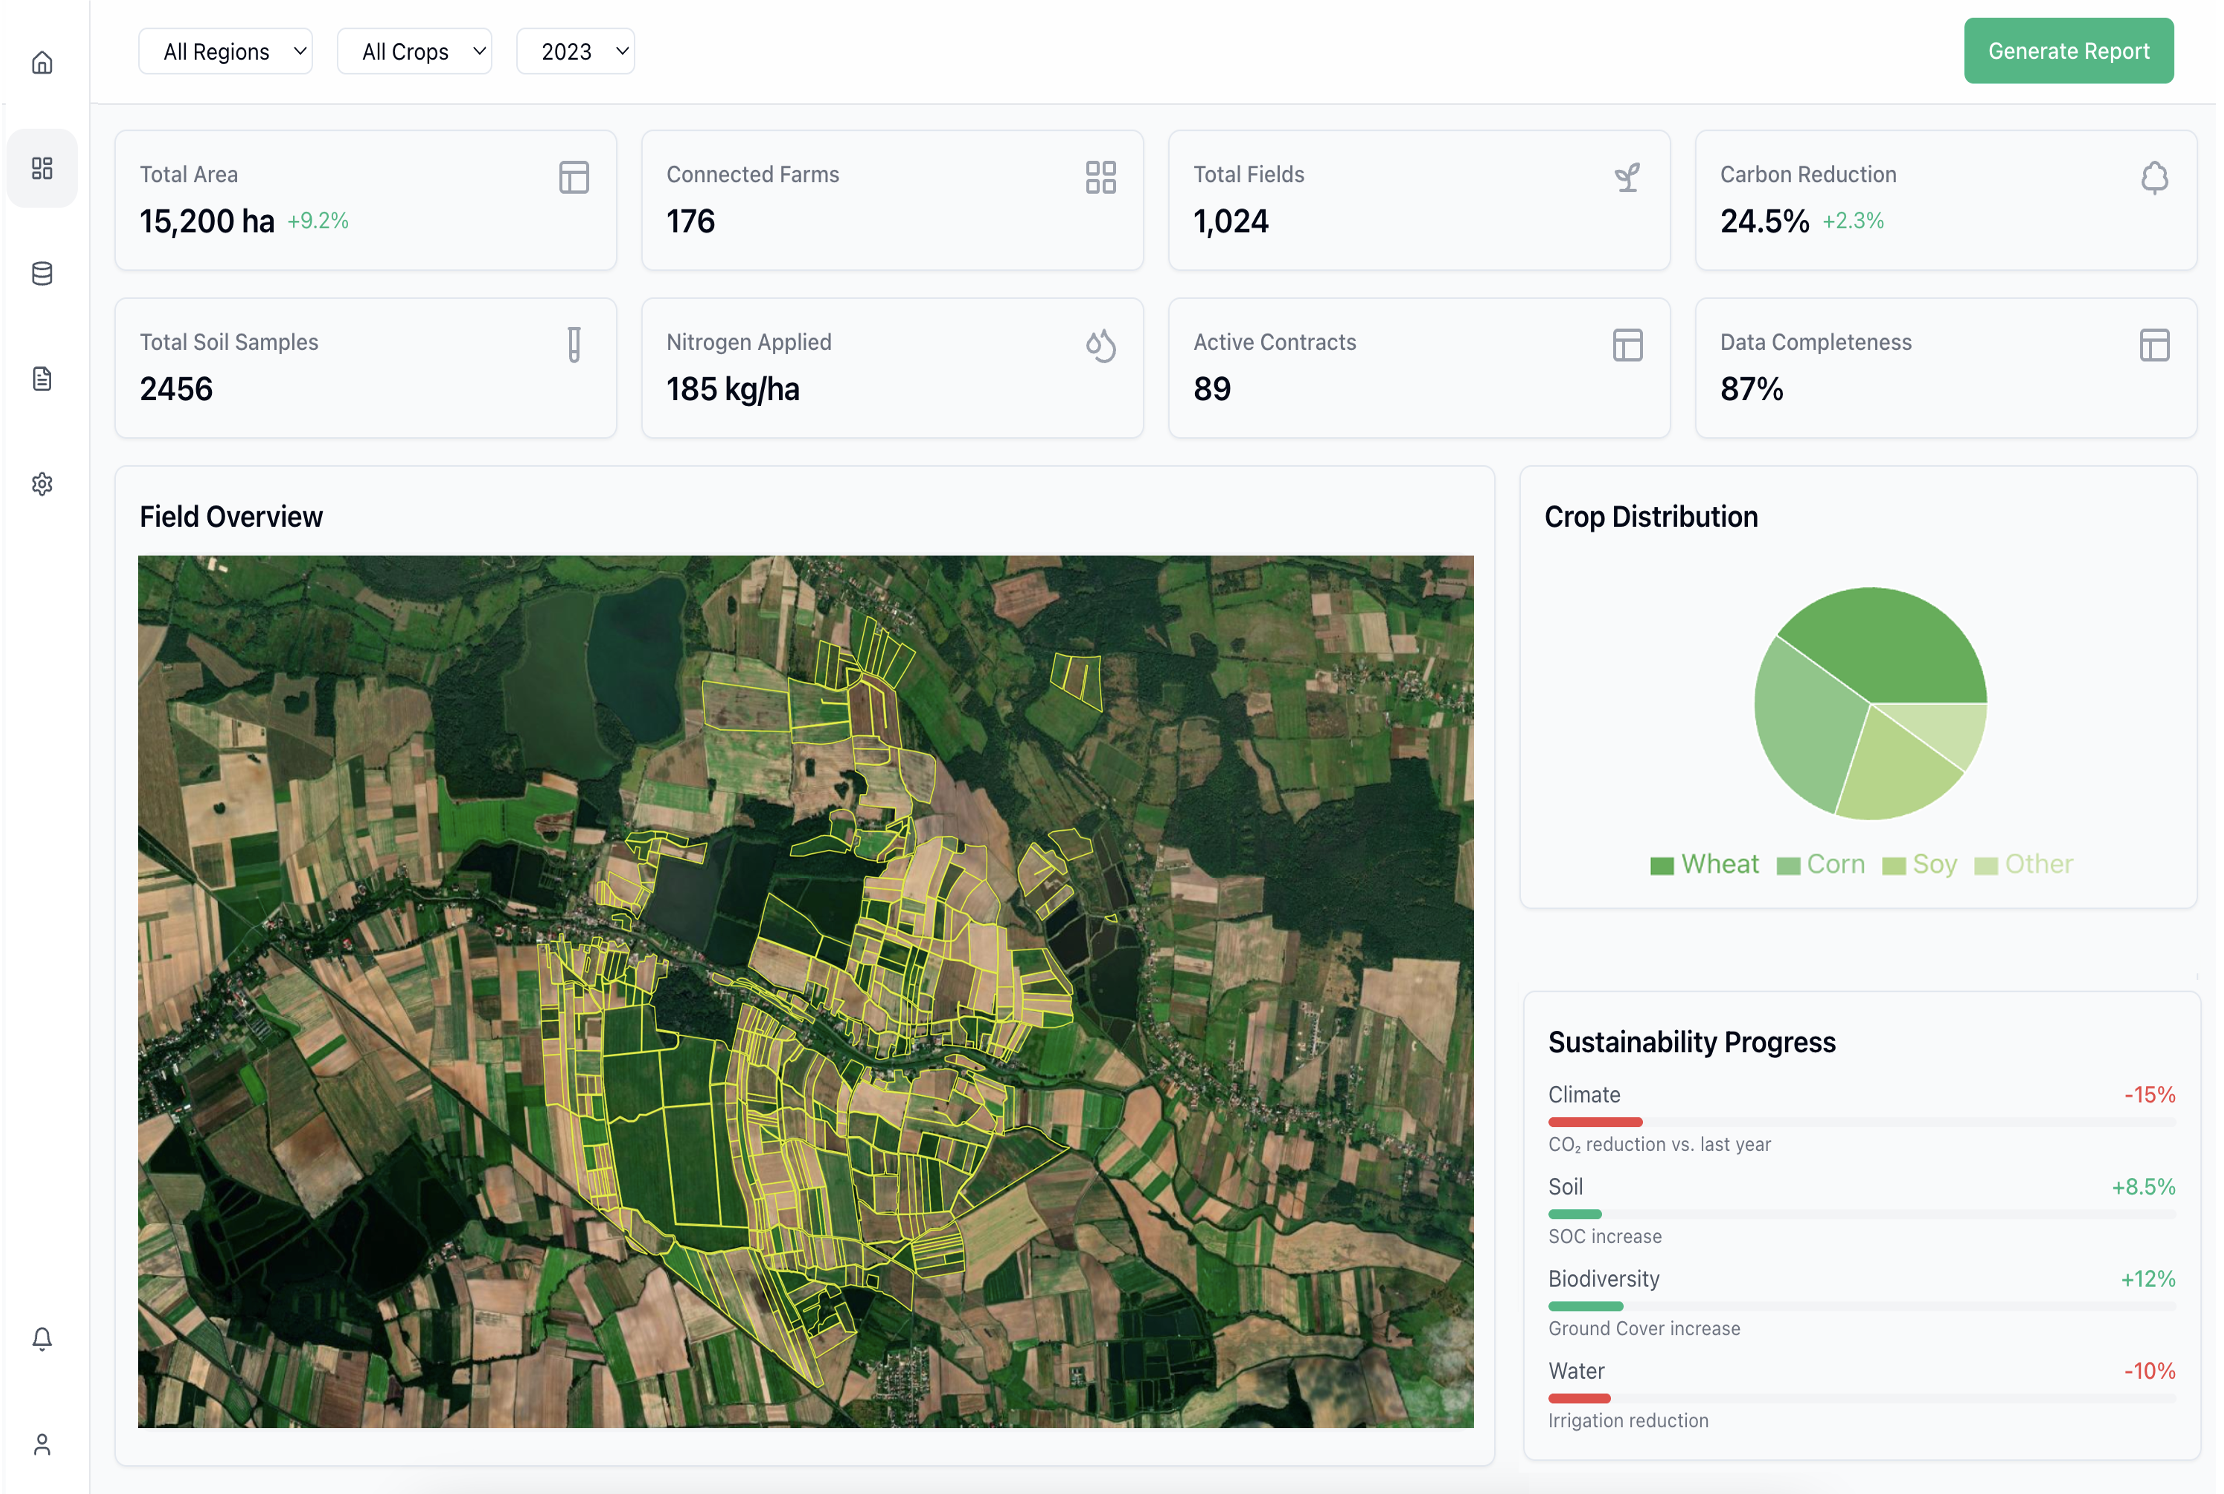Image resolution: width=2224 pixels, height=1494 pixels.
Task: Click the notifications bell icon
Action: [x=42, y=1339]
